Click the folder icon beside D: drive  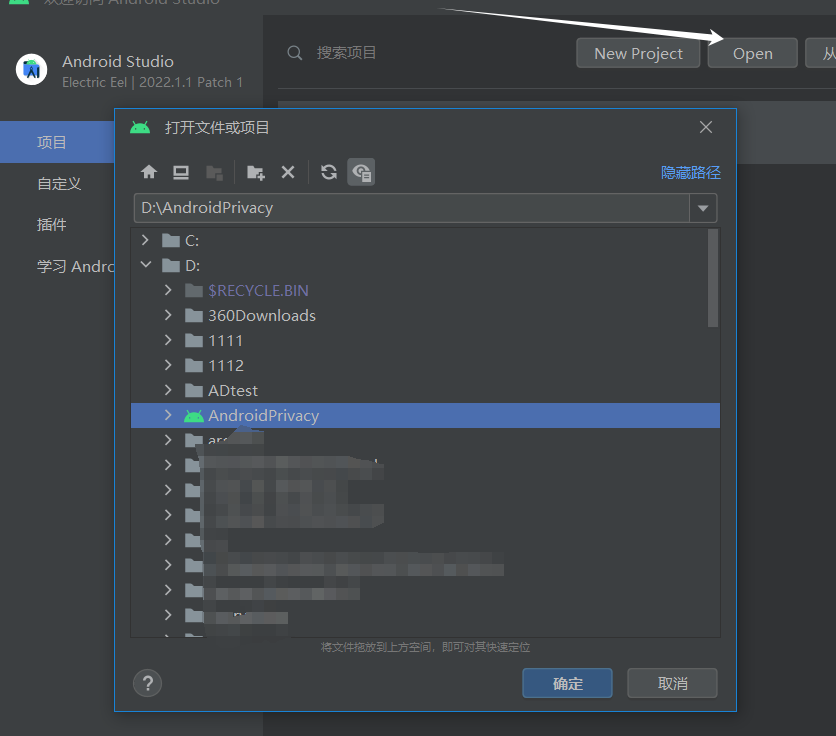point(171,266)
